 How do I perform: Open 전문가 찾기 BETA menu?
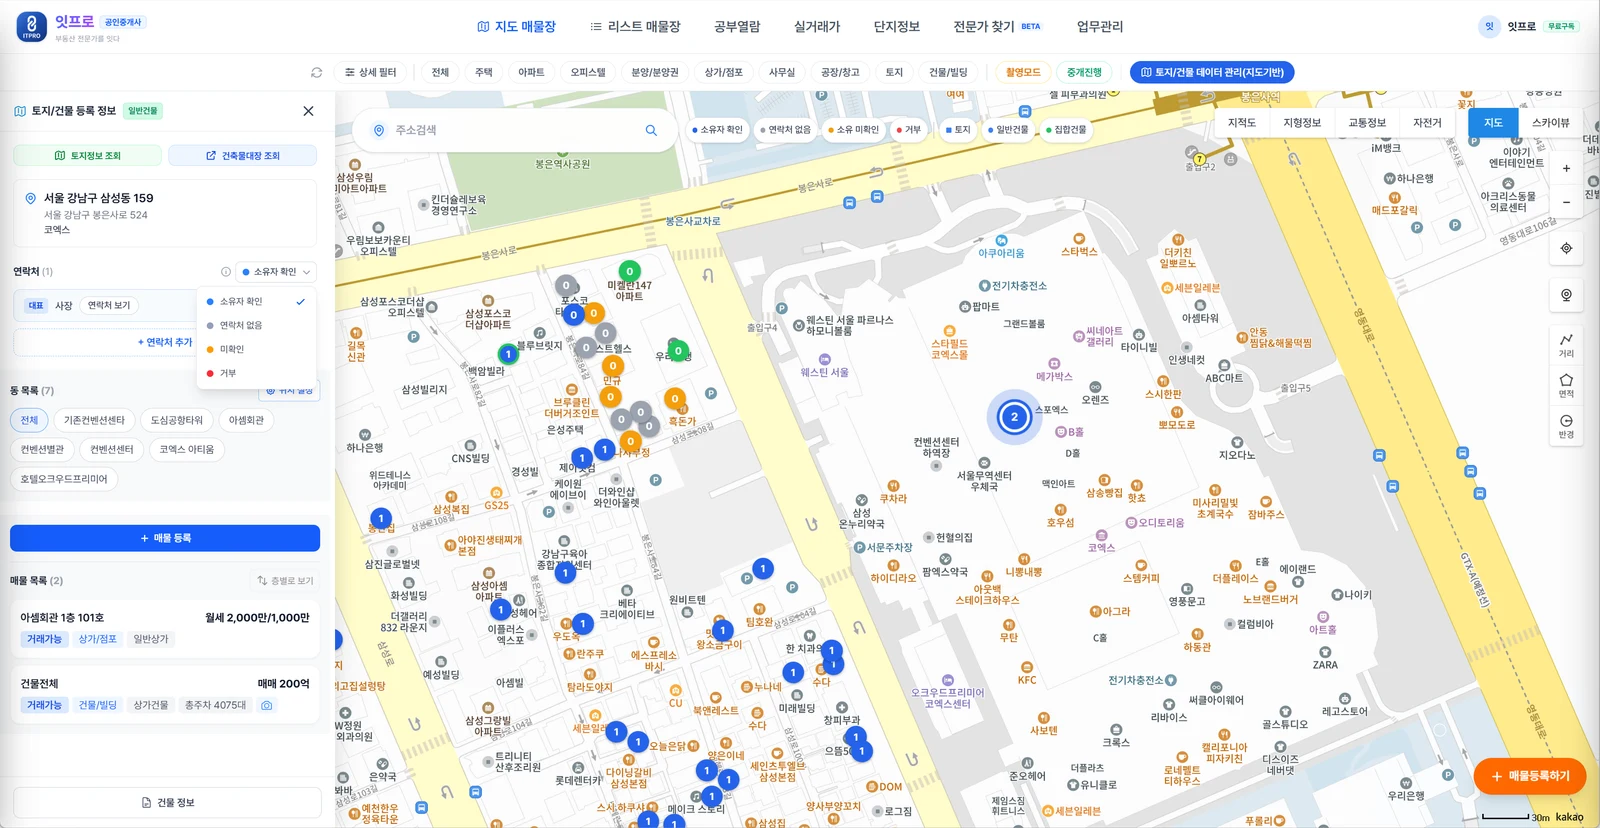click(x=997, y=27)
